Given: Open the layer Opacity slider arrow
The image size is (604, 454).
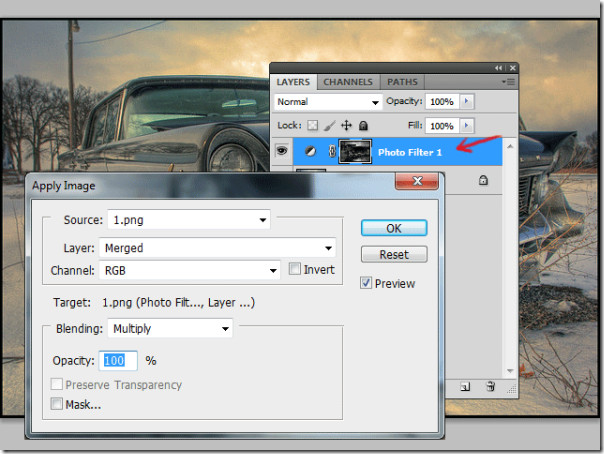Looking at the screenshot, I should pos(466,101).
